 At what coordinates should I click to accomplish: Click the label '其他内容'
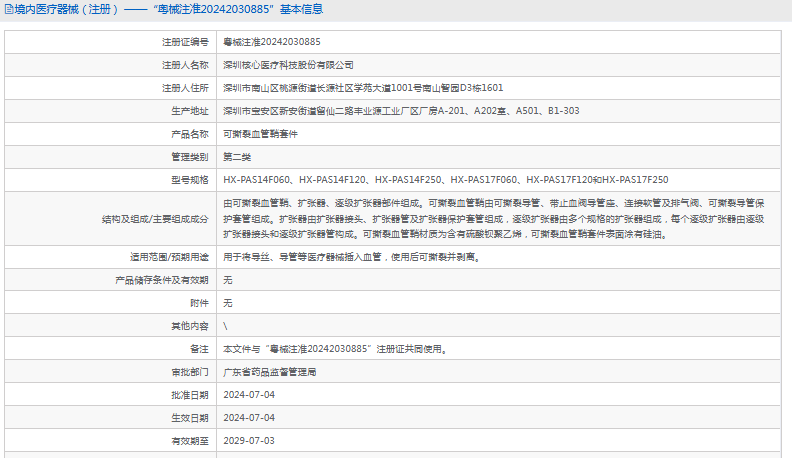(189, 326)
